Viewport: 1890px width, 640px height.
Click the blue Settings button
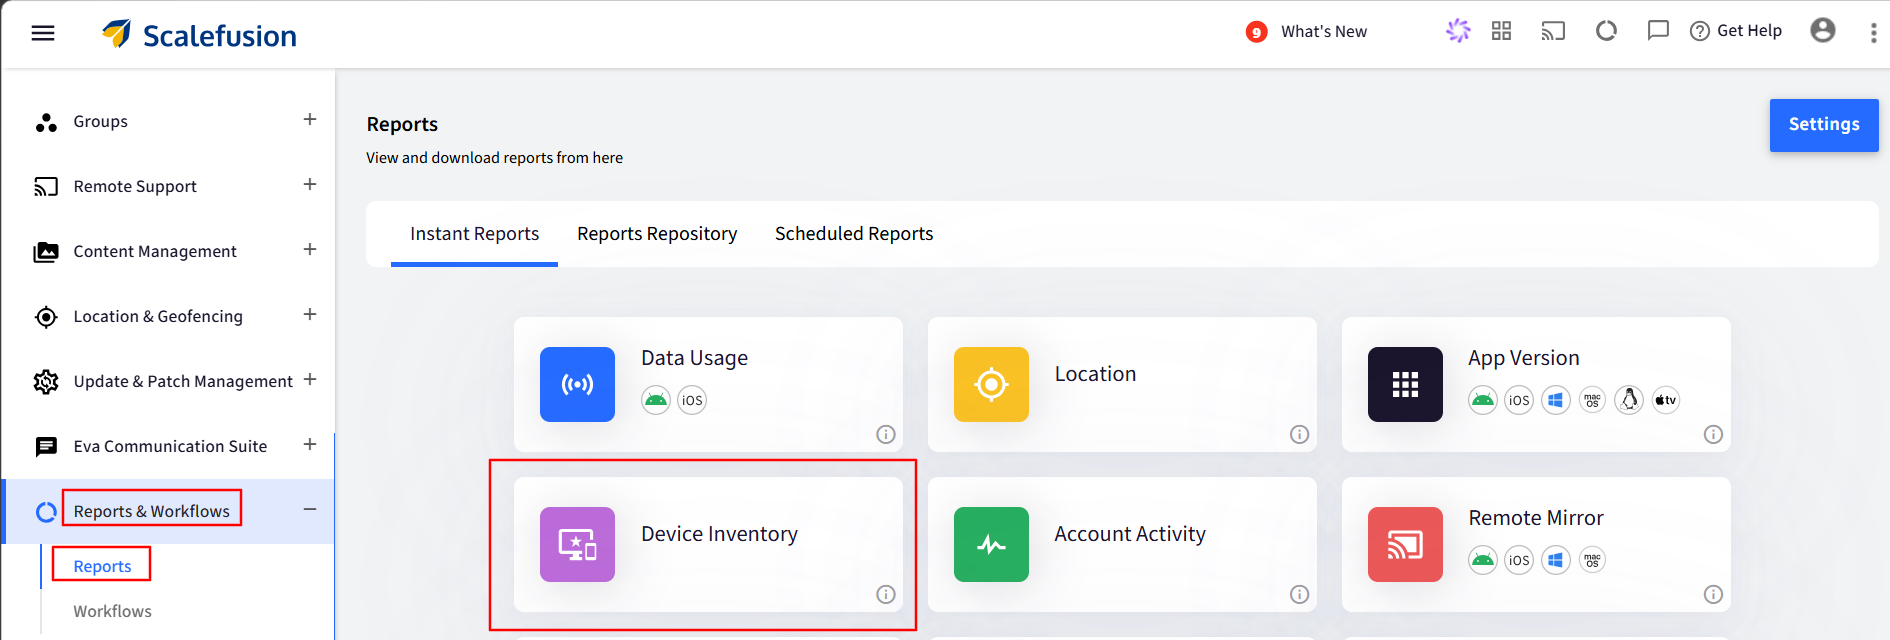[1824, 125]
